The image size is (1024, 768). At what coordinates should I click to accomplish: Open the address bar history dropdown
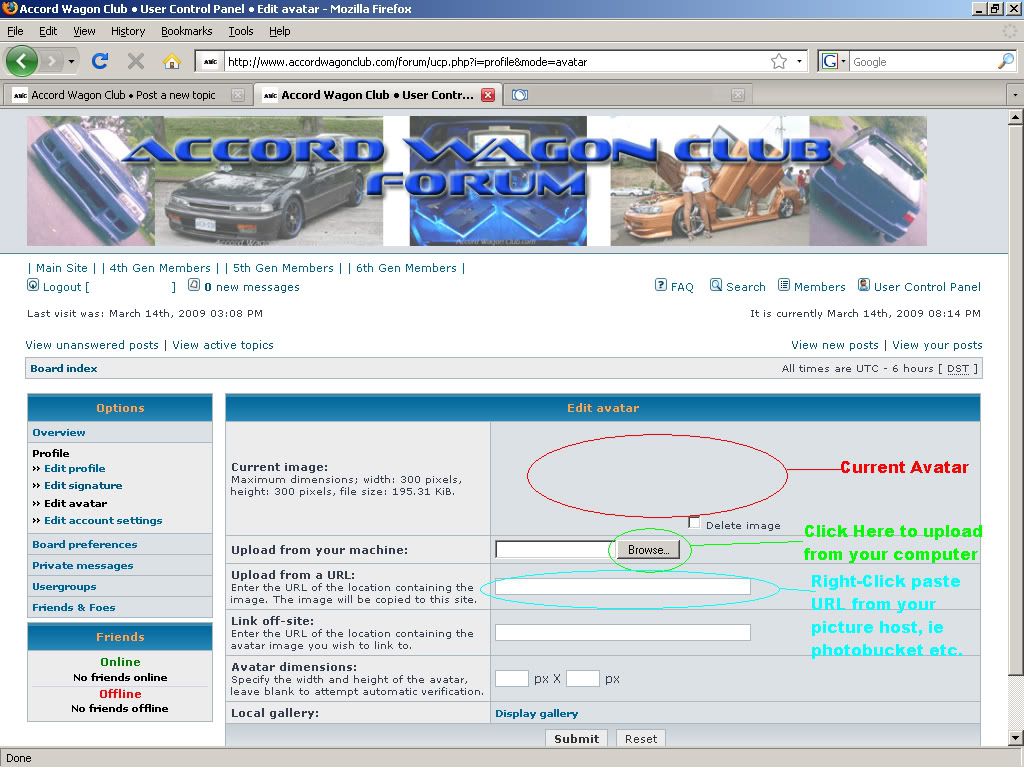pyautogui.click(x=799, y=62)
